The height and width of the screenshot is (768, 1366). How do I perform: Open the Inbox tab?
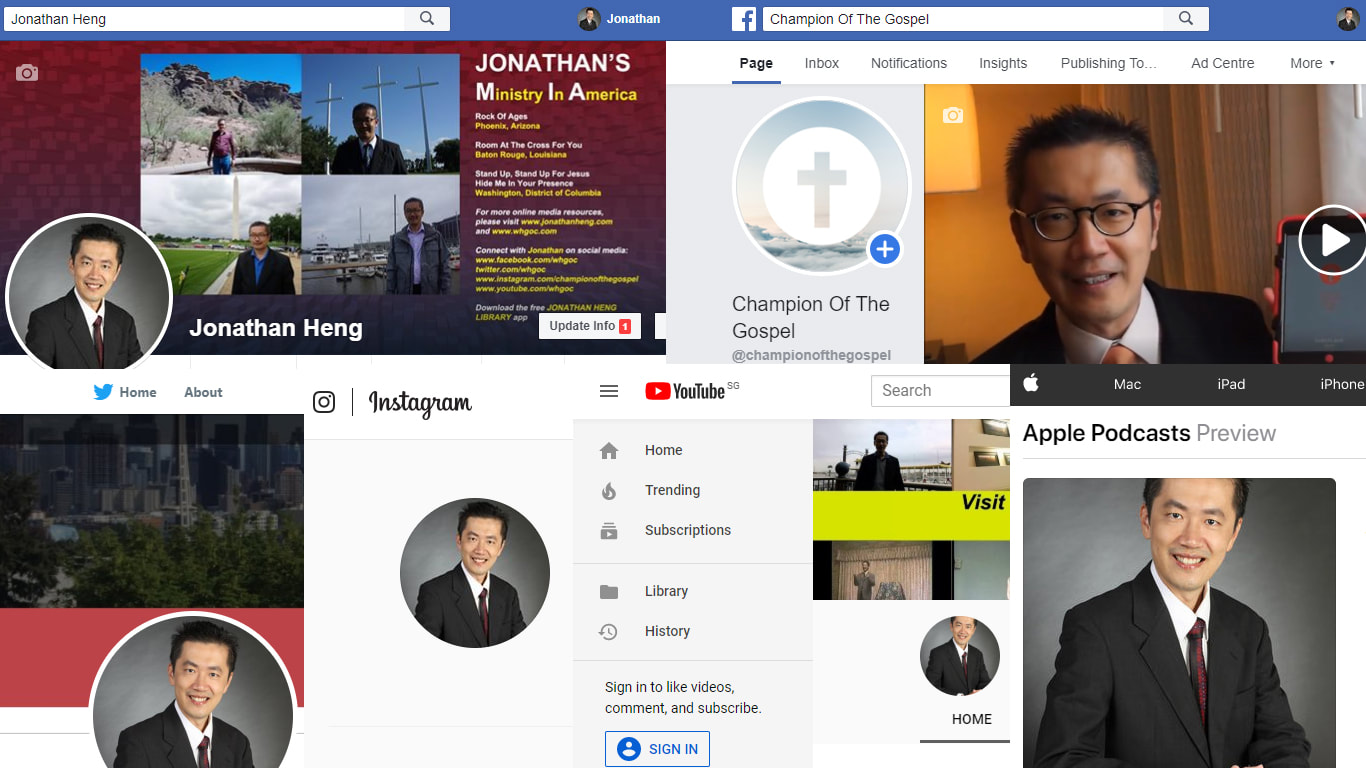[x=822, y=63]
